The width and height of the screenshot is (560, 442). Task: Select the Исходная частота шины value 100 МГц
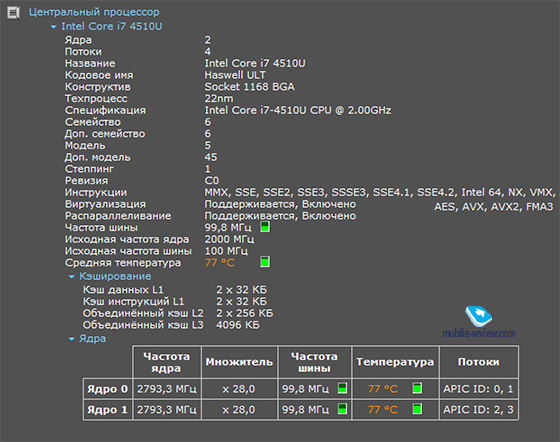(x=226, y=251)
